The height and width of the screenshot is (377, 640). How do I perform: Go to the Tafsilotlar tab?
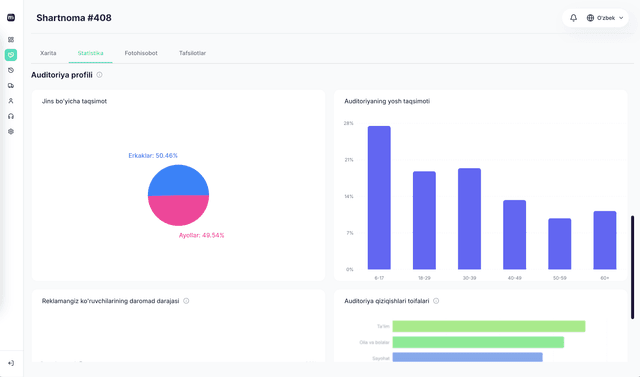tap(192, 53)
